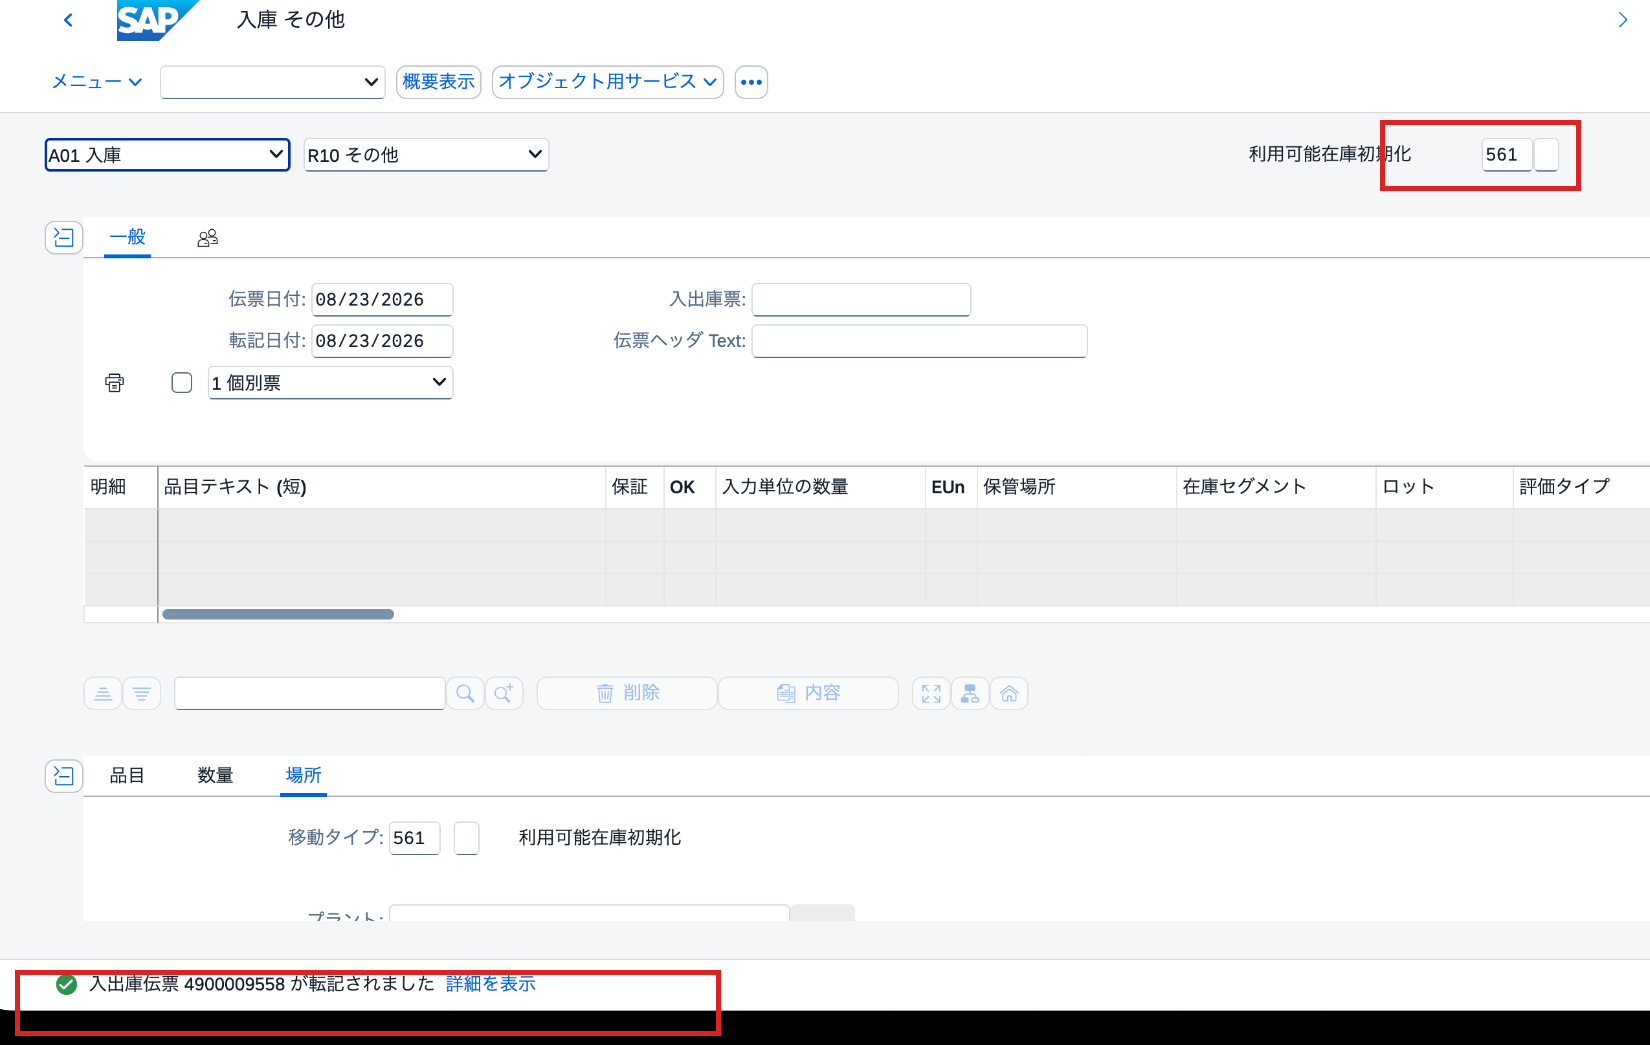Click the 伝票日付 date field
The image size is (1650, 1045).
coord(382,300)
